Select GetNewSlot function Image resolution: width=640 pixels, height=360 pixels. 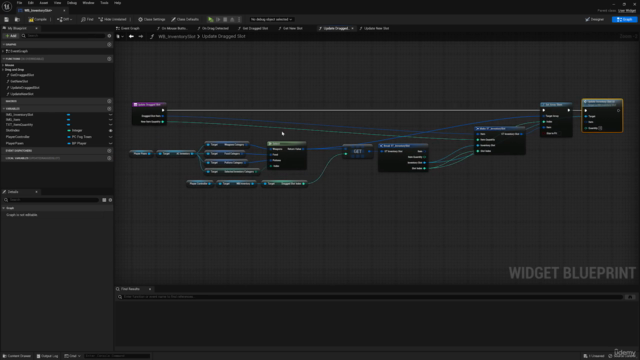pyautogui.click(x=19, y=81)
